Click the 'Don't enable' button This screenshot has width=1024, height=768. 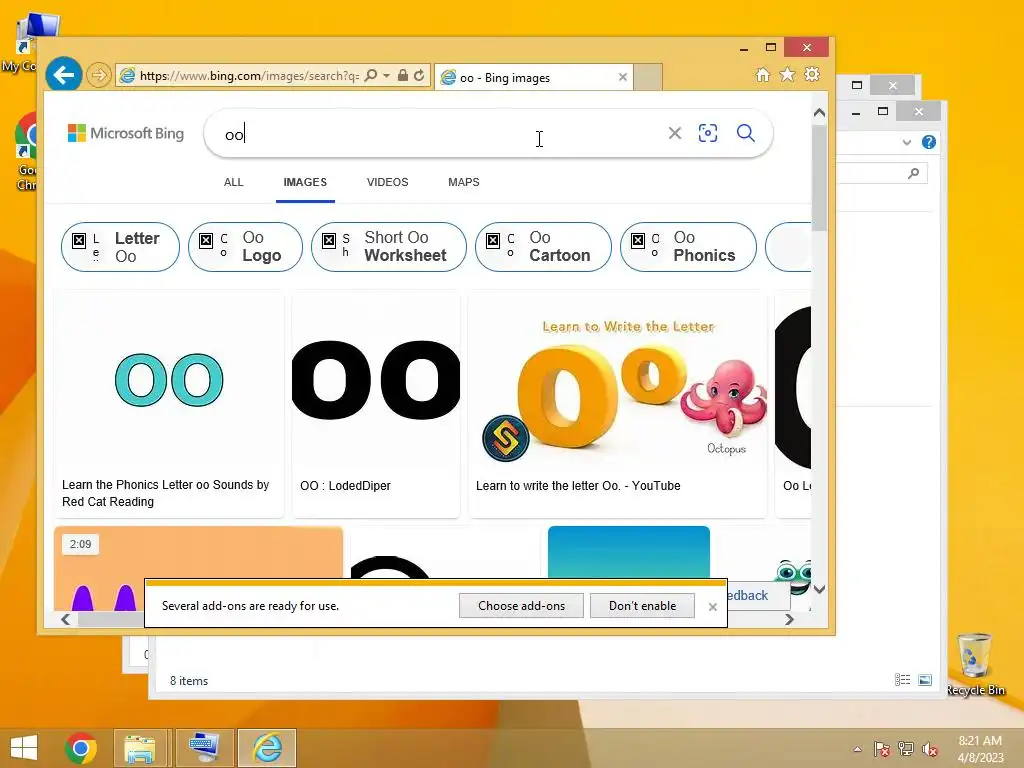(x=643, y=605)
